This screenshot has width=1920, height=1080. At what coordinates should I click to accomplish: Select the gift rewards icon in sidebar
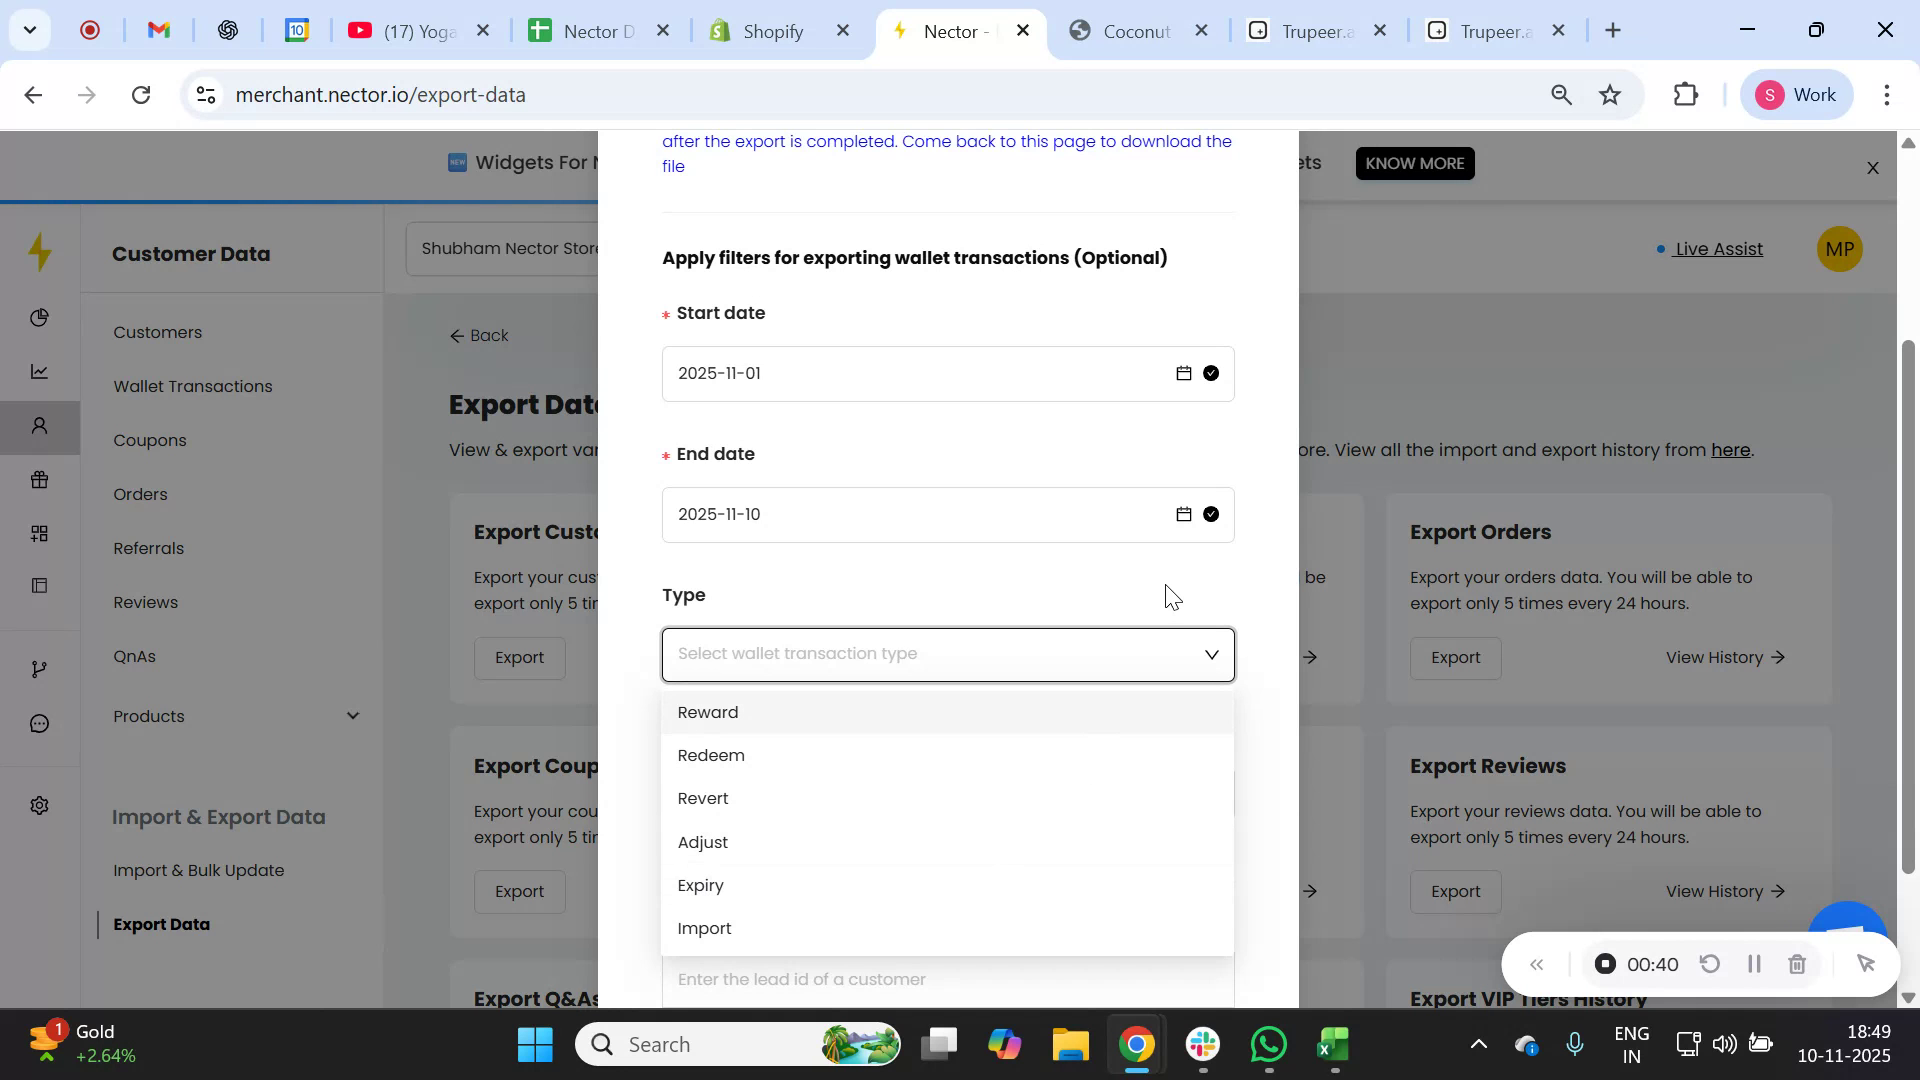[x=40, y=480]
